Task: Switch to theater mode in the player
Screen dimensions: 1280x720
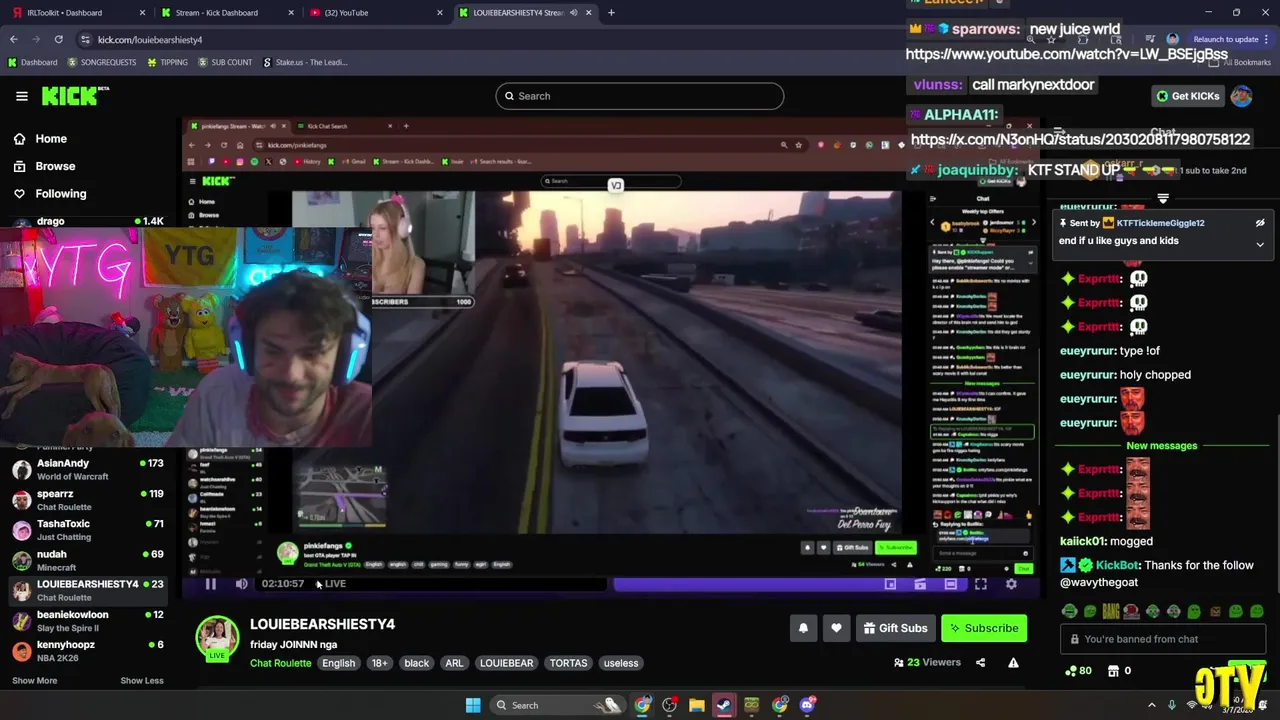Action: (951, 584)
